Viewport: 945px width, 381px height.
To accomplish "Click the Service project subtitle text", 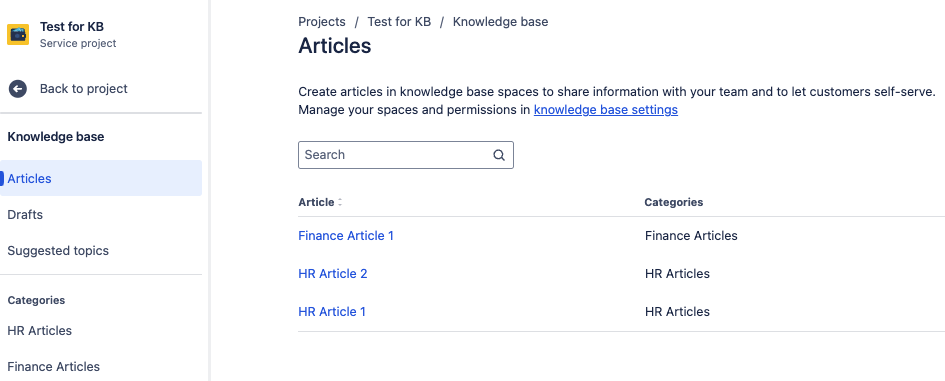I will [78, 43].
